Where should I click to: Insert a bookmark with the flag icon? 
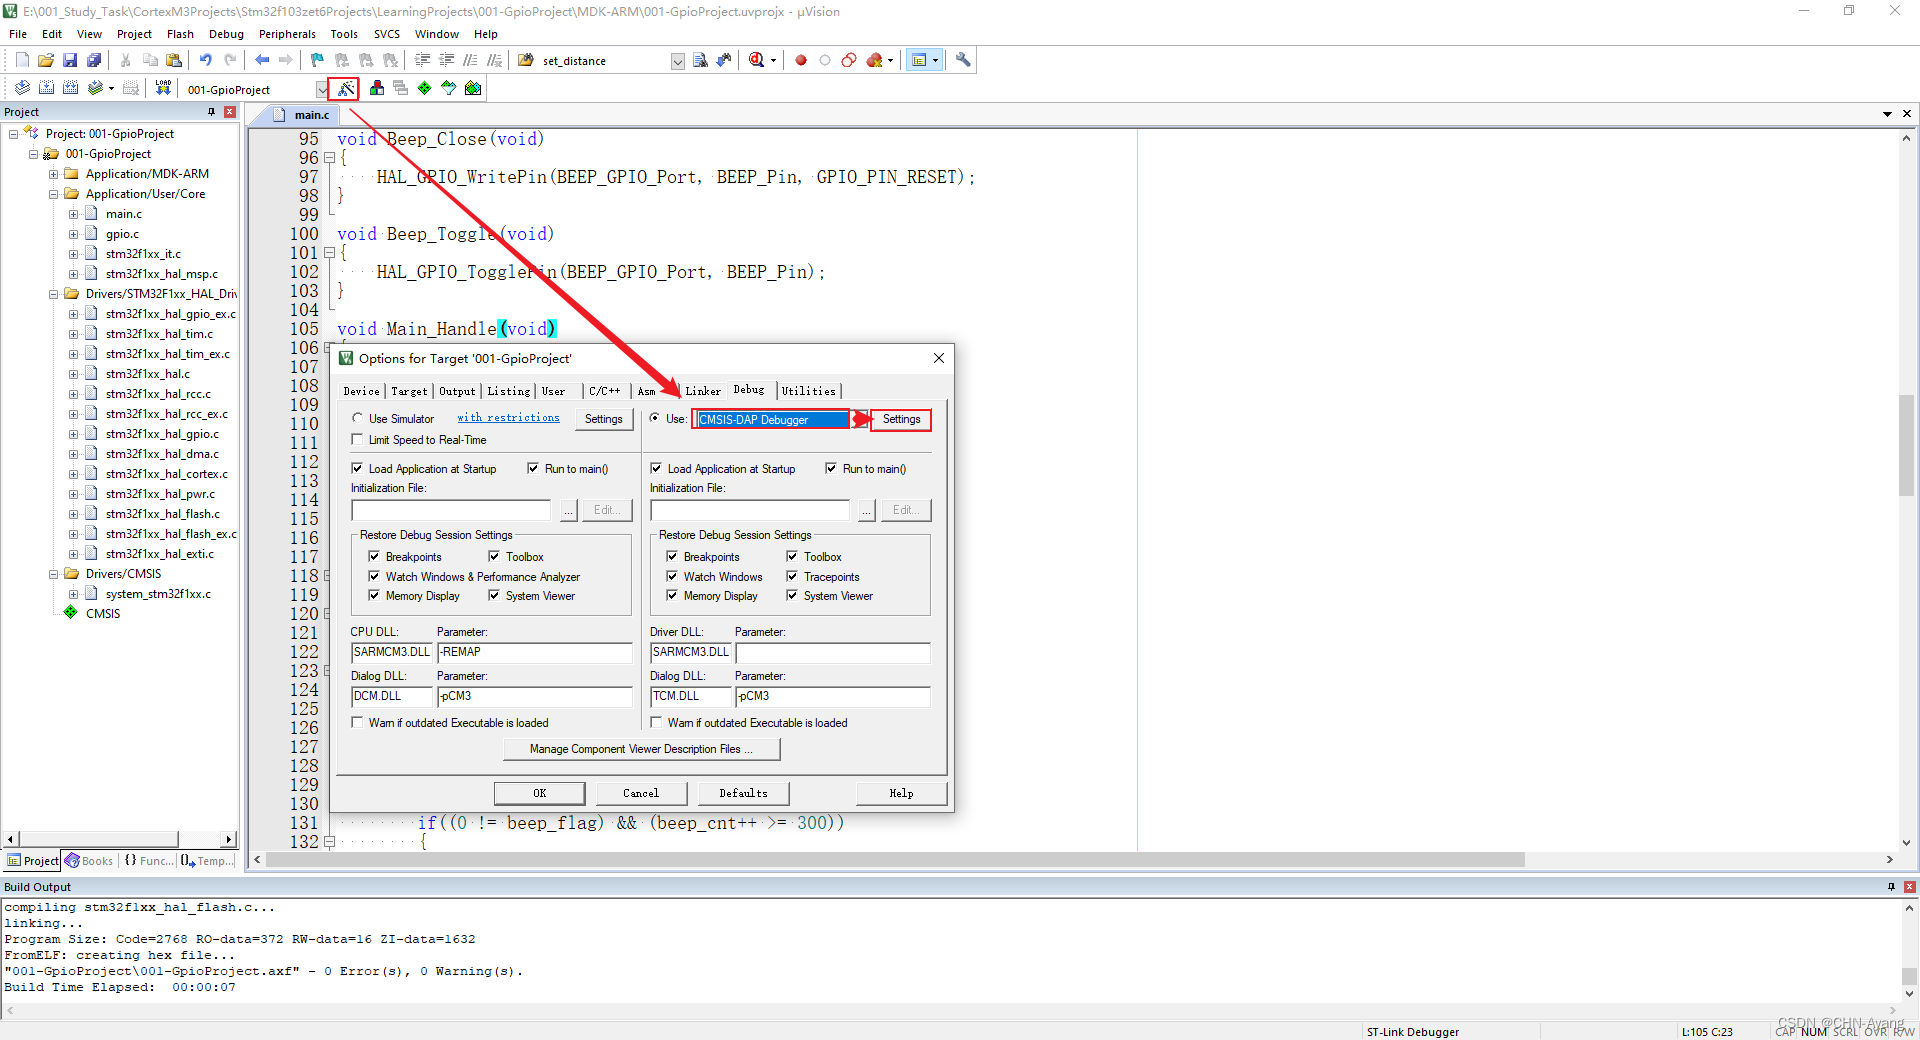(x=317, y=60)
